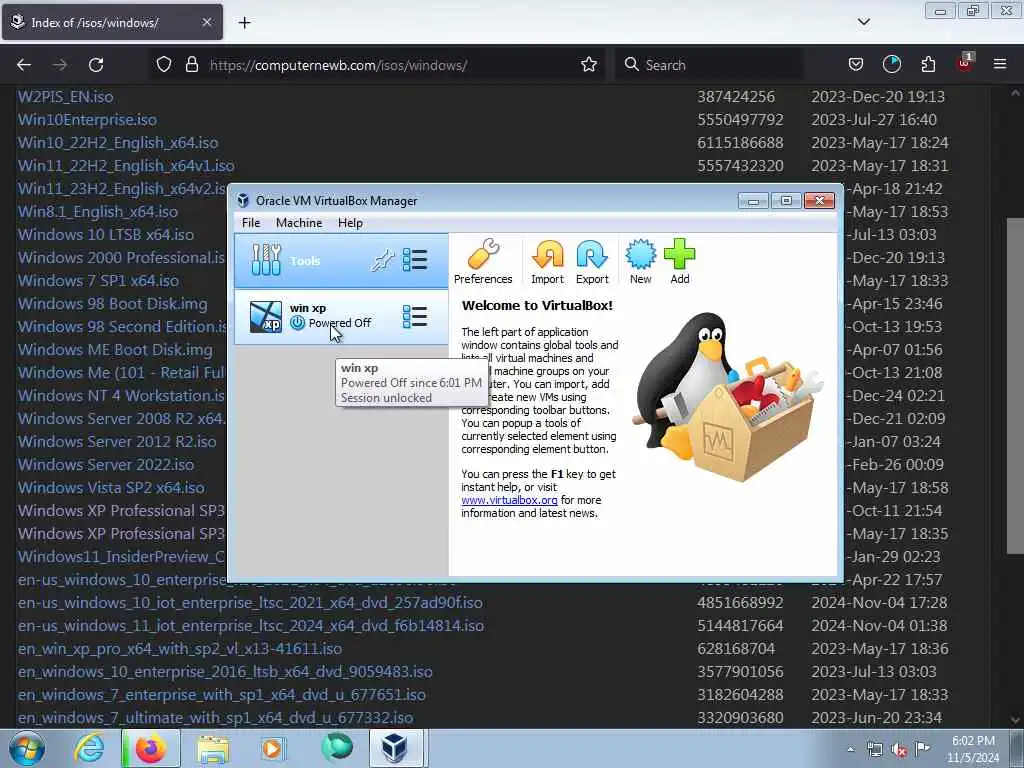Open Windows 98 Boot Disk.img link
This screenshot has height=768, width=1024.
[112, 304]
